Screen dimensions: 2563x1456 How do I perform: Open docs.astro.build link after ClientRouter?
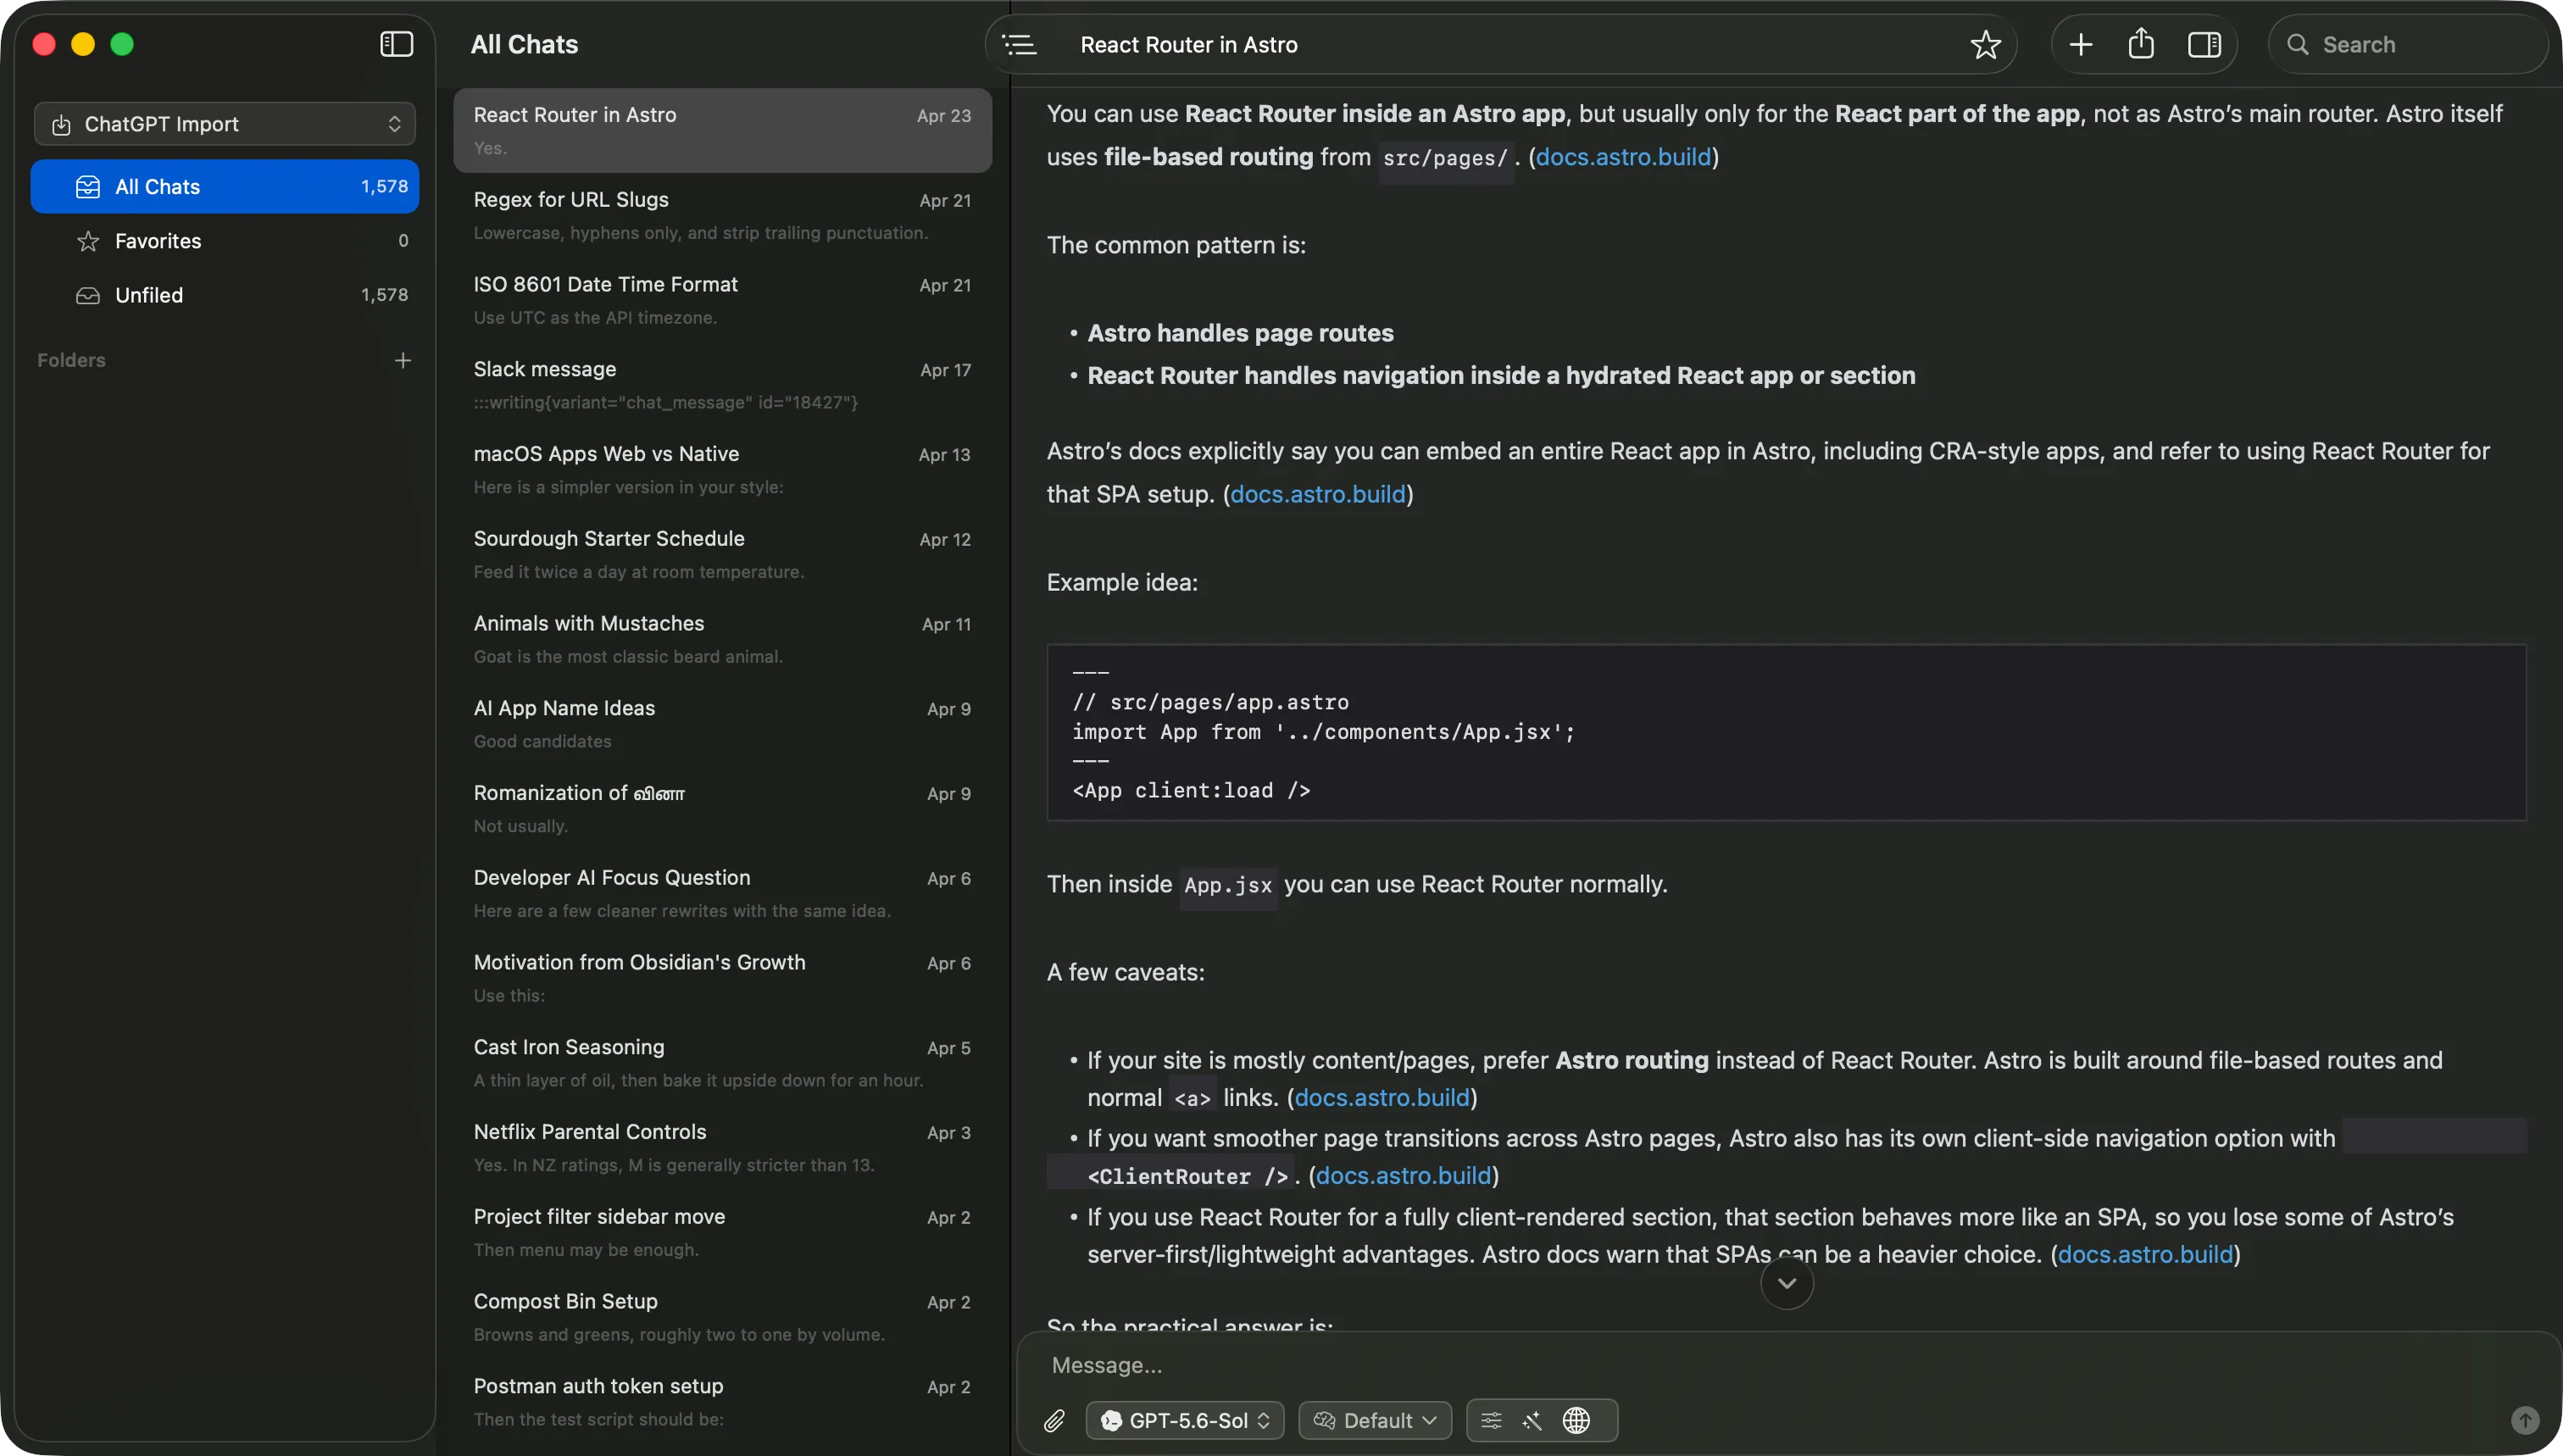[x=1403, y=1175]
